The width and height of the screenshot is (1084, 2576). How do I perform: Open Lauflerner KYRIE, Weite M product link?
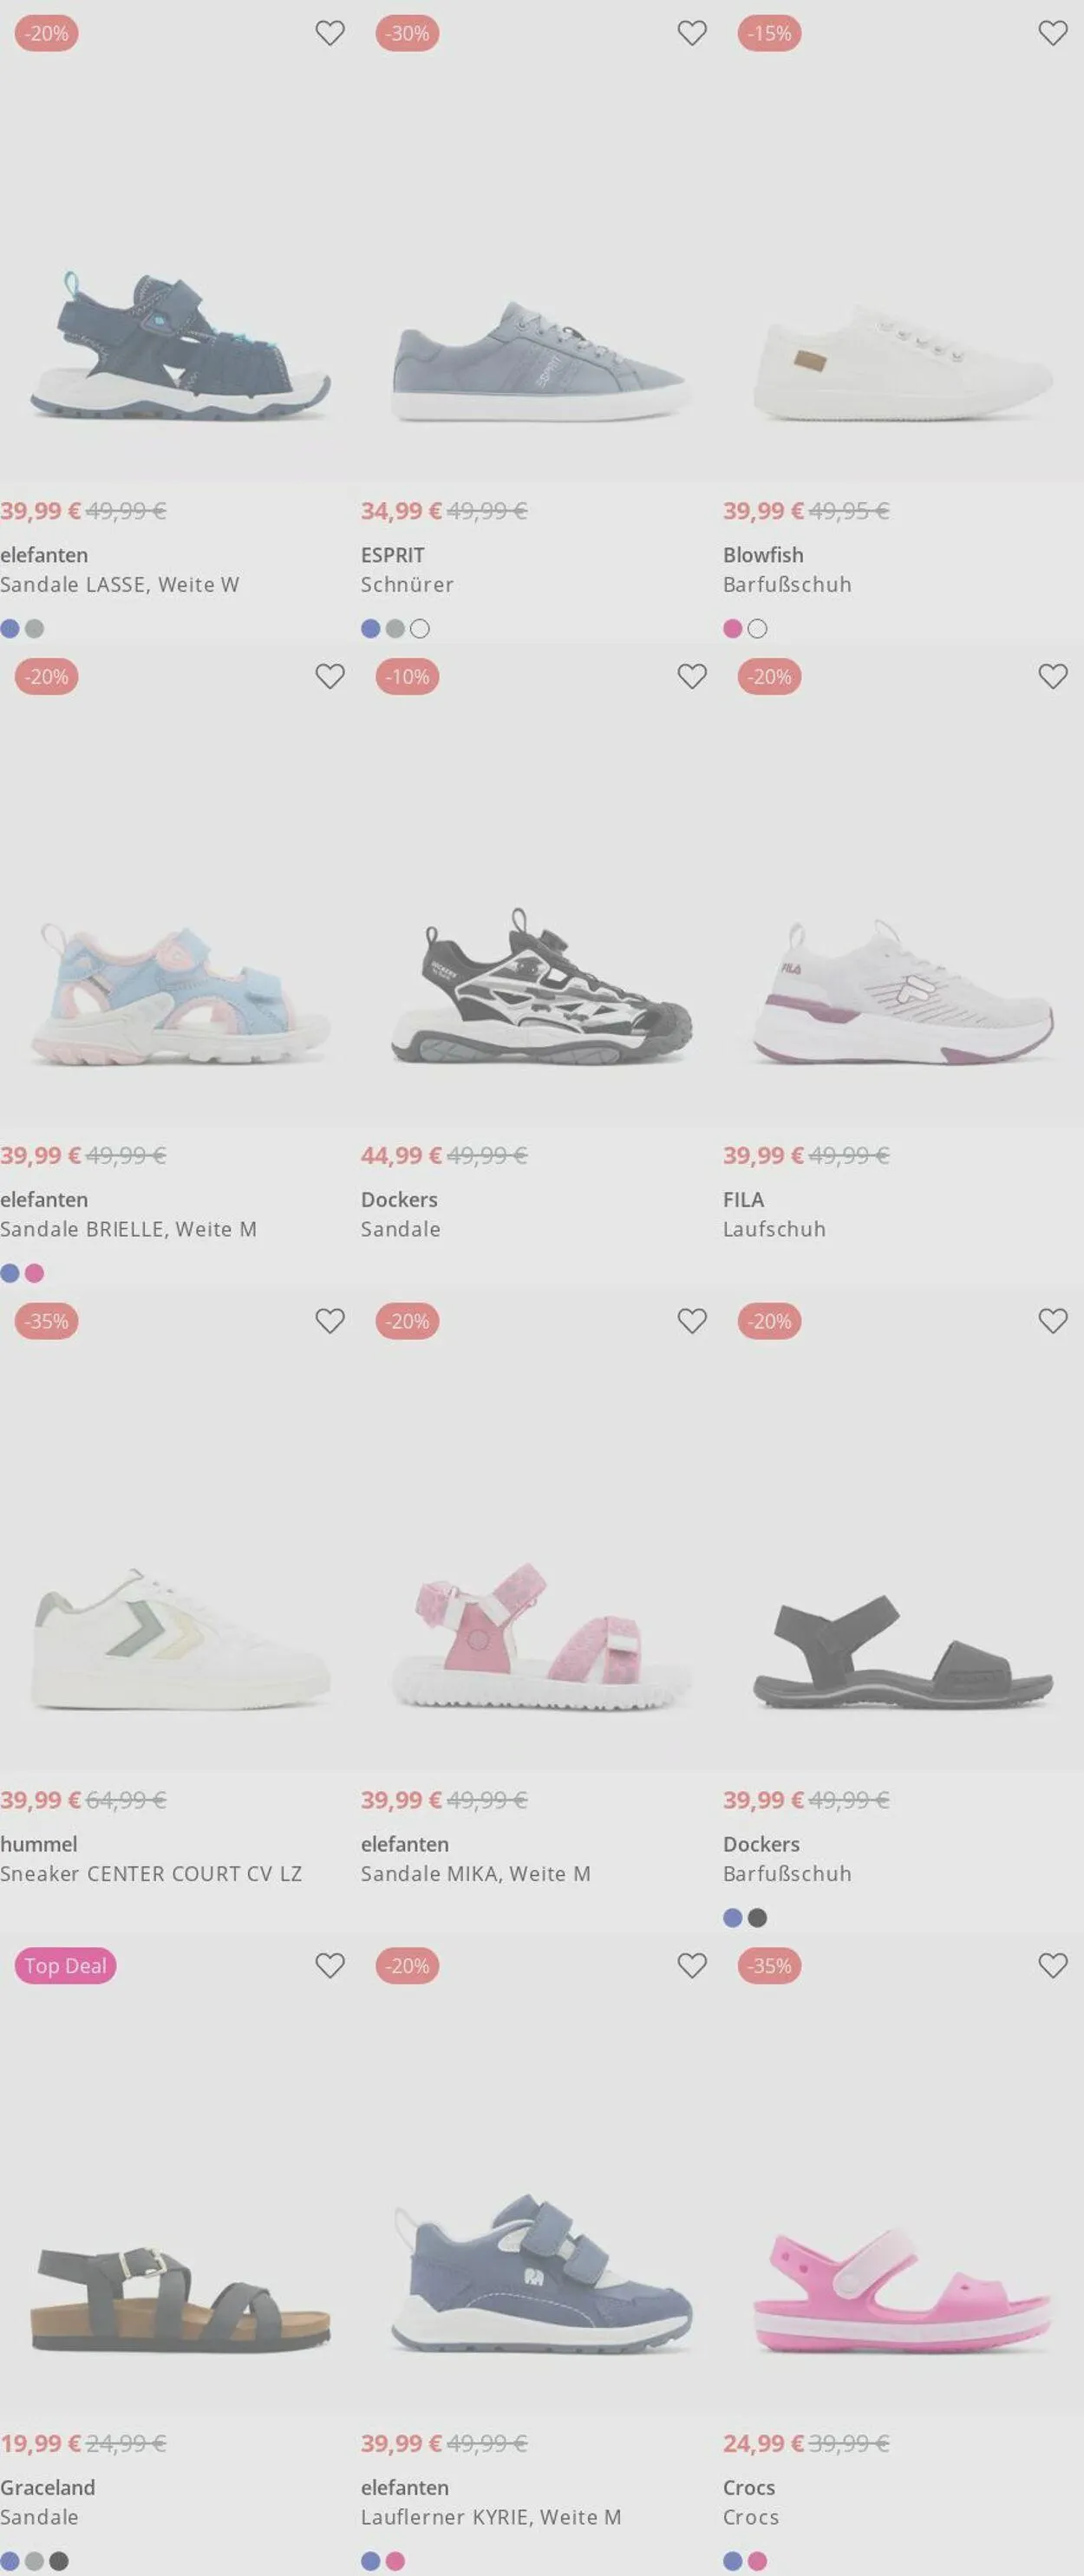pos(491,2516)
